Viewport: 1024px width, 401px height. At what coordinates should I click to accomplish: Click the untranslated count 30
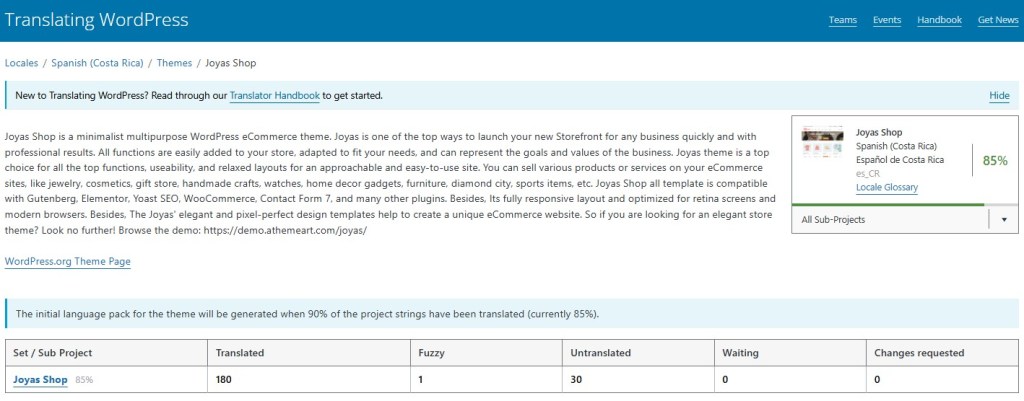pos(577,380)
